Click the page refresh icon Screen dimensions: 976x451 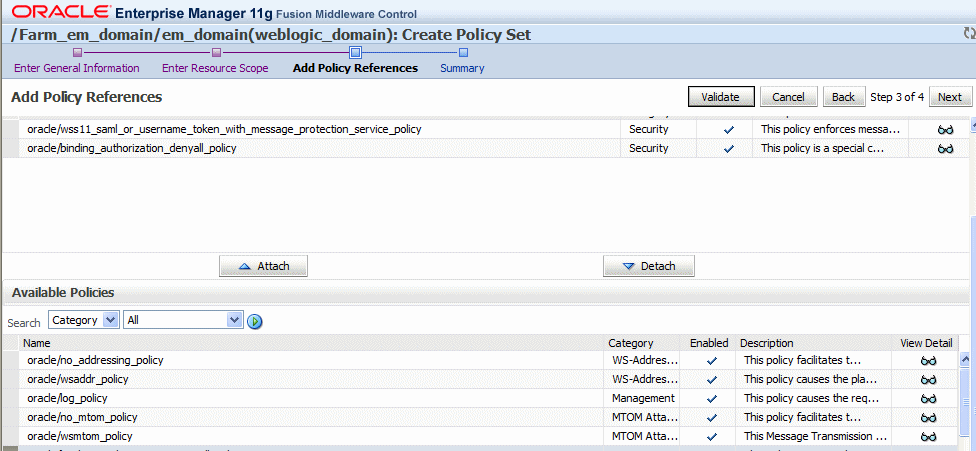click(969, 34)
